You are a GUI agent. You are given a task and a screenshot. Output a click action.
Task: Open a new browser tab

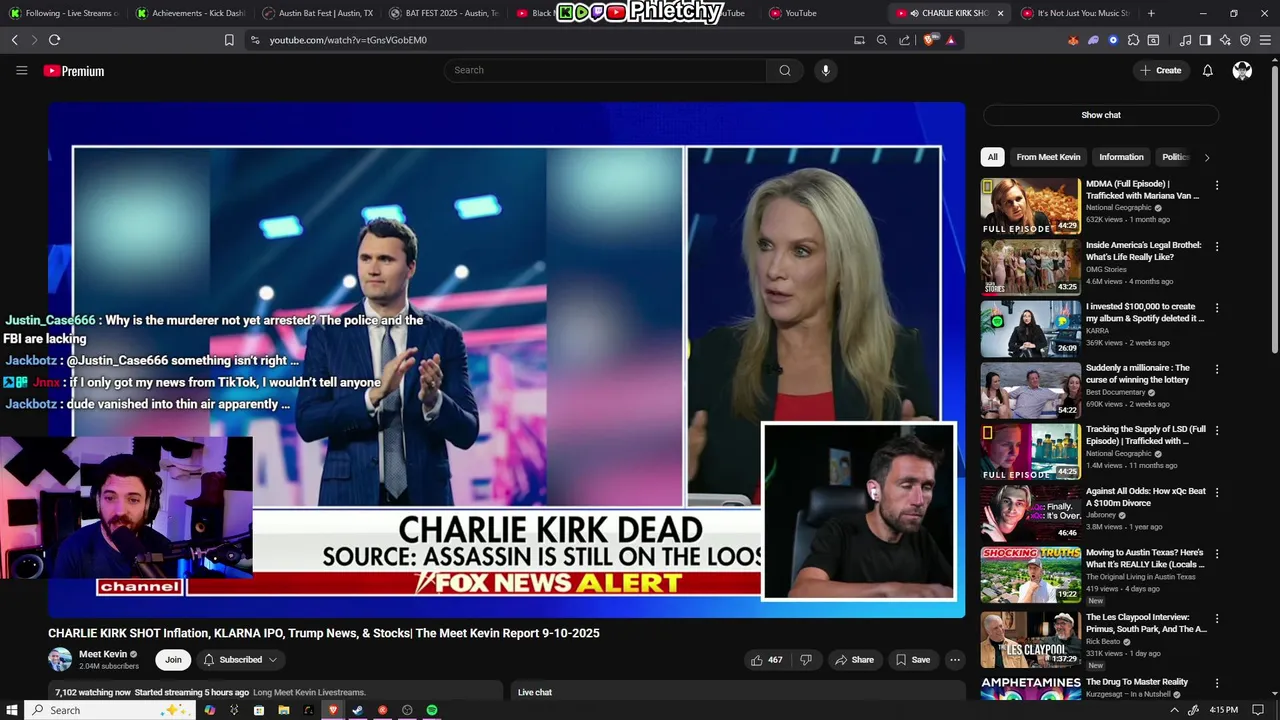coord(1151,13)
